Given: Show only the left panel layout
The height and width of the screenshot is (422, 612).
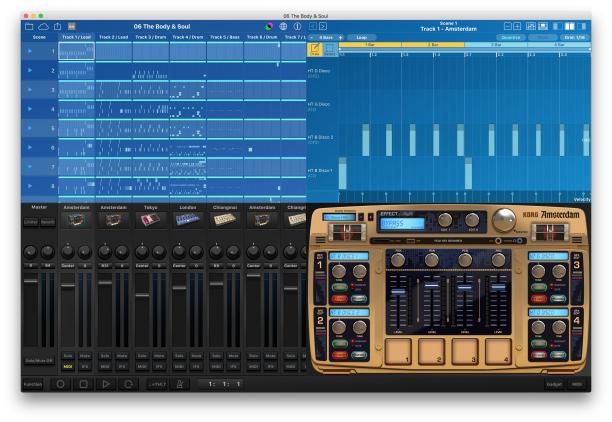Looking at the screenshot, I should tap(559, 26).
